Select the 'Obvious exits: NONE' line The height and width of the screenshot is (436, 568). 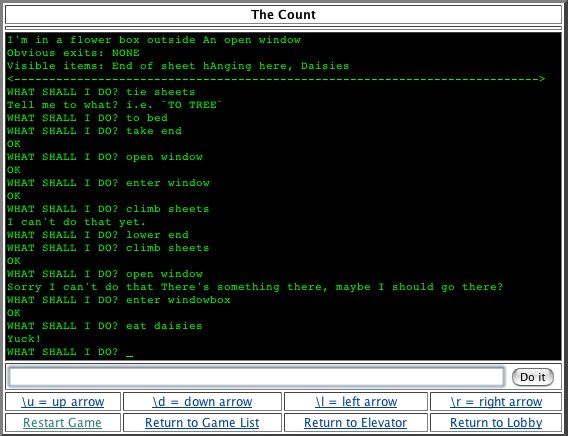click(73, 53)
